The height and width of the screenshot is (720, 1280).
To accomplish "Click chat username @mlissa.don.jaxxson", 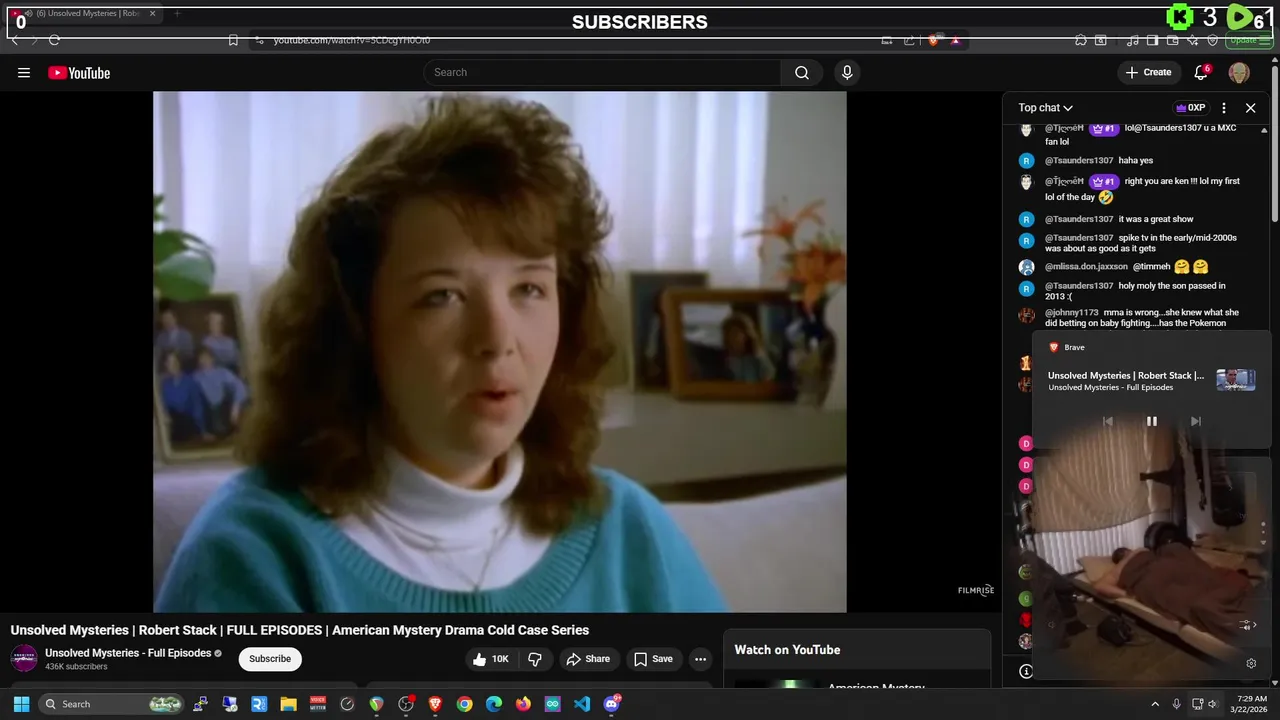I will (1086, 267).
